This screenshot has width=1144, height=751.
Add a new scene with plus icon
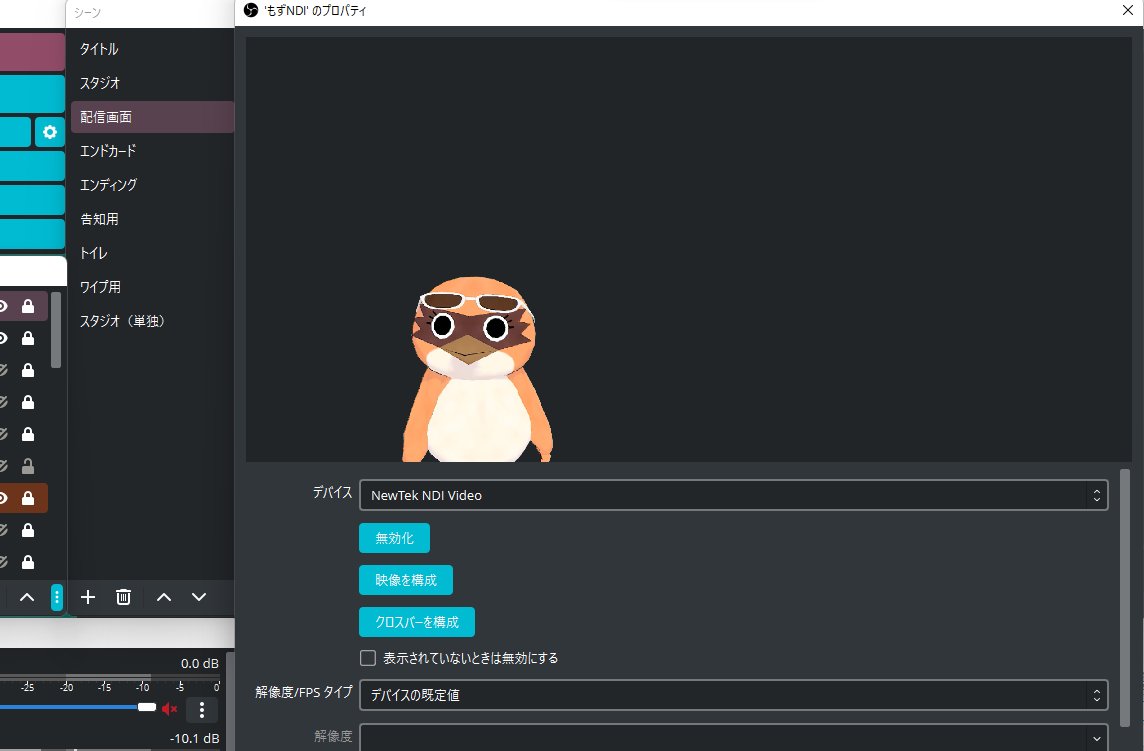88,597
